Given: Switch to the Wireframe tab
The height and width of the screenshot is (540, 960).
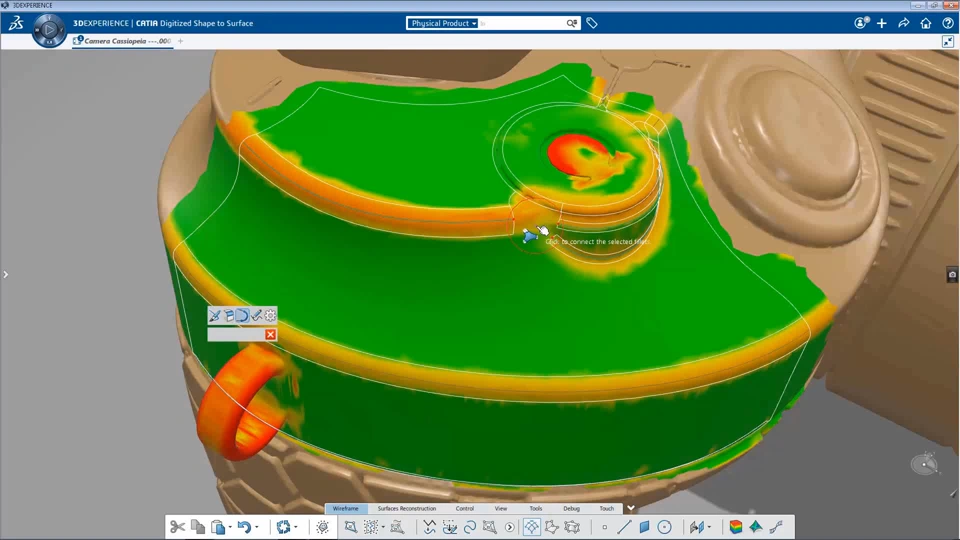Looking at the screenshot, I should 346,509.
